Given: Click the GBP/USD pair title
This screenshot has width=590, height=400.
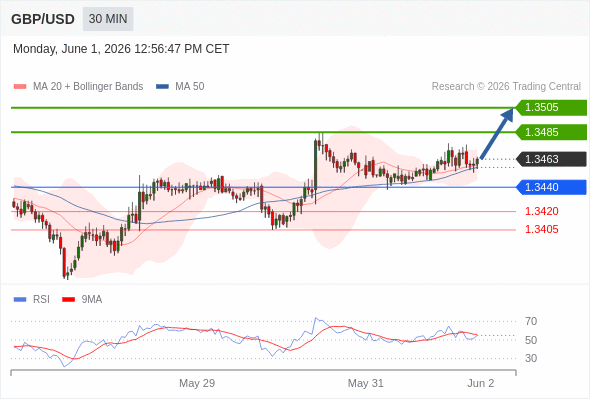Looking at the screenshot, I should coord(43,19).
